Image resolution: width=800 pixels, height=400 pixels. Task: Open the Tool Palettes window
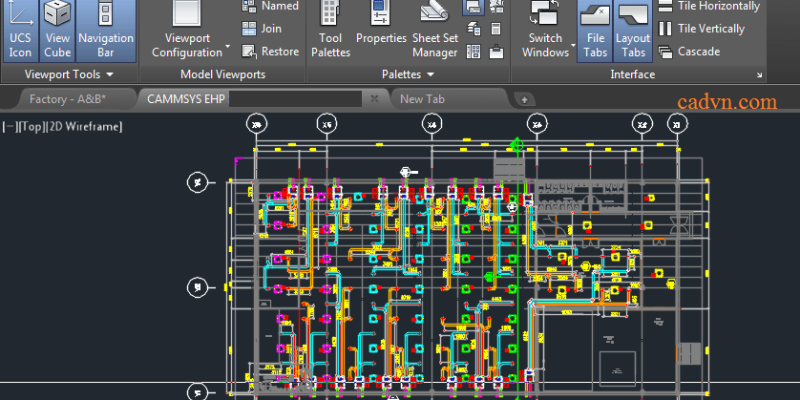pos(331,31)
